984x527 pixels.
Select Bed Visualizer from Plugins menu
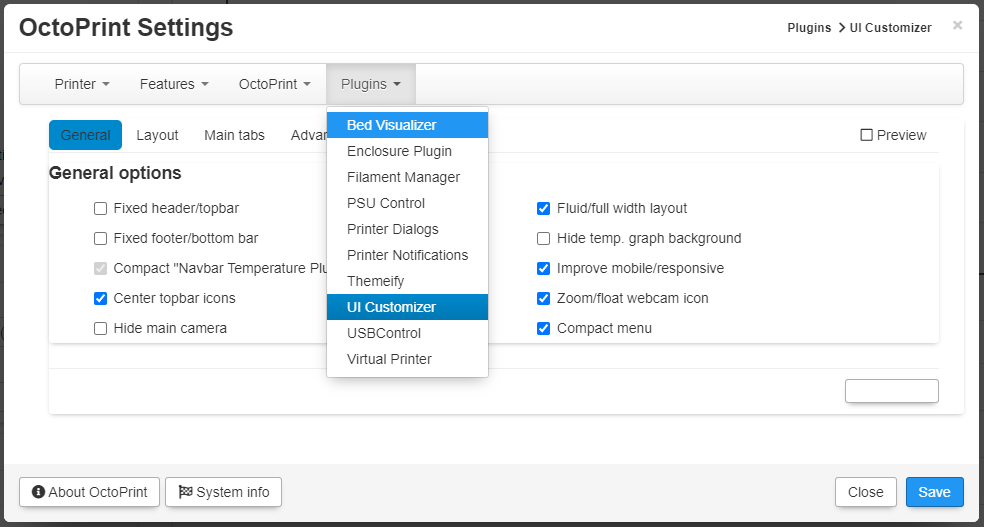click(x=407, y=125)
